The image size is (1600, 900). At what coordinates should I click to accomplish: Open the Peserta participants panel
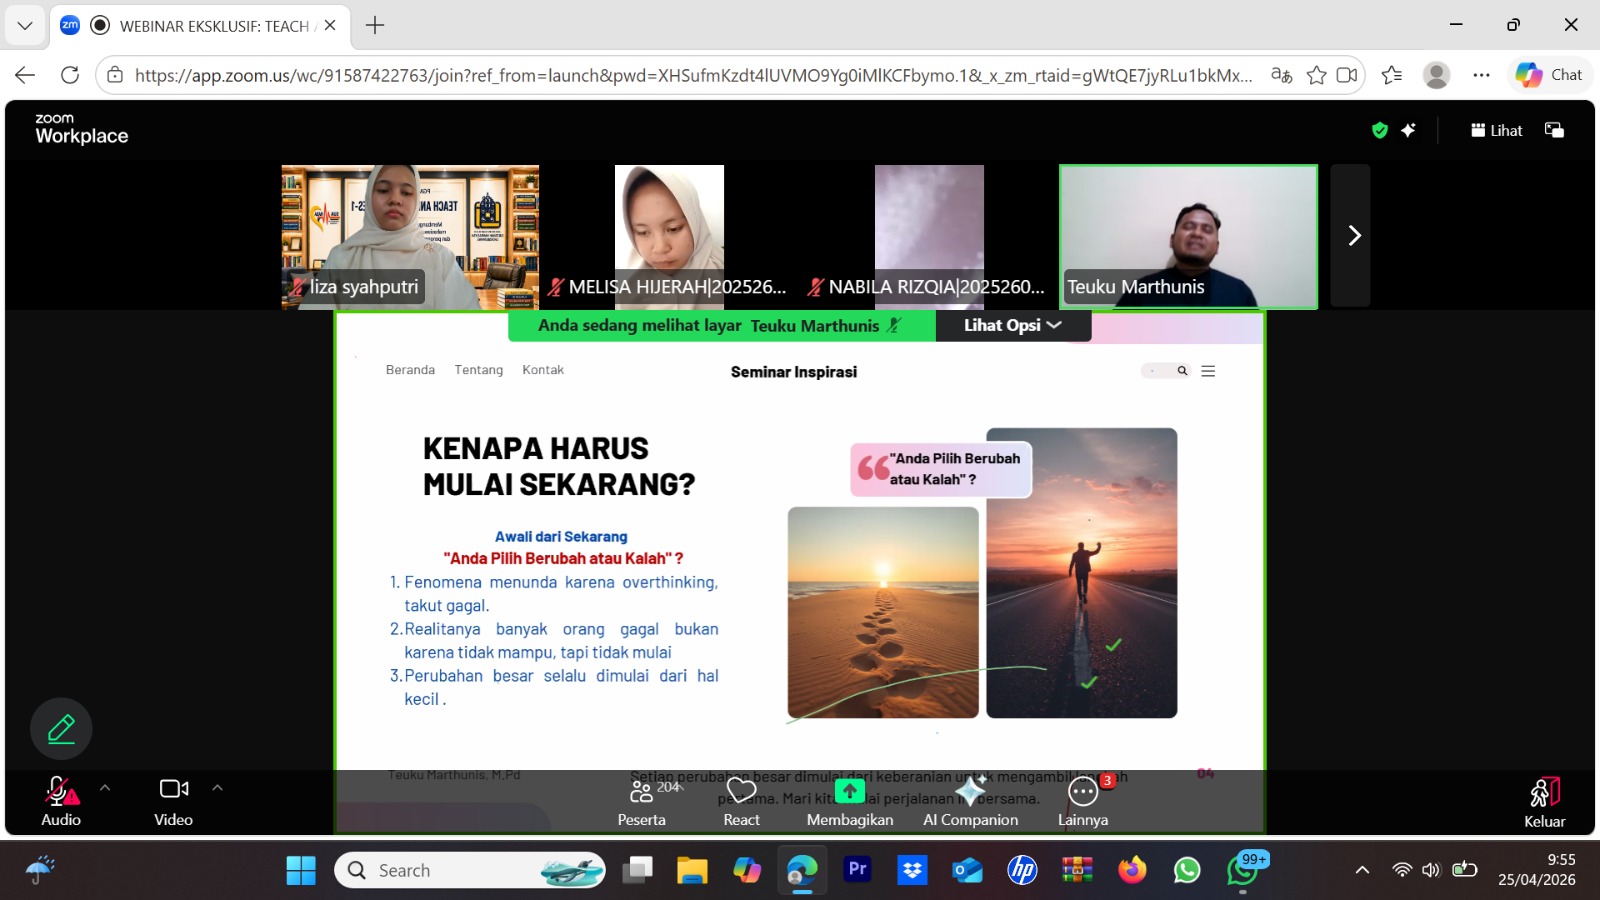coord(641,802)
